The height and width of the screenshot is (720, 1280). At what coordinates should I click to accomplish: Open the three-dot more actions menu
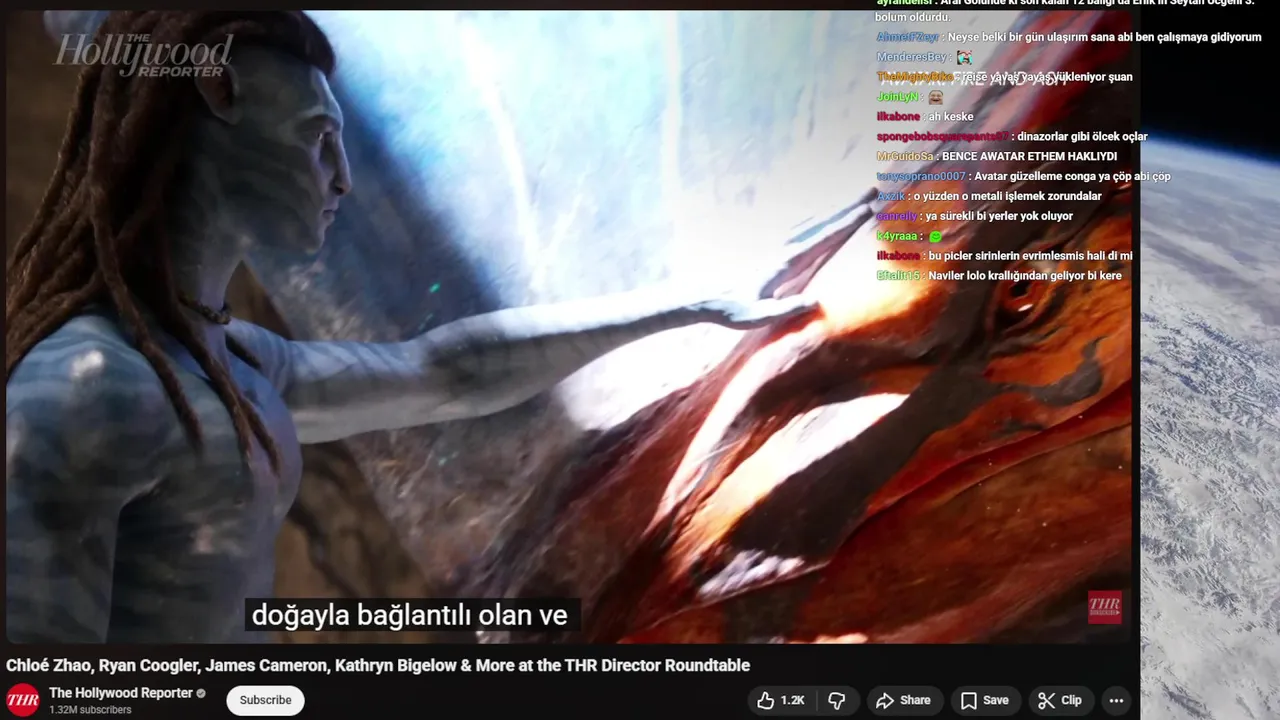pos(1116,700)
